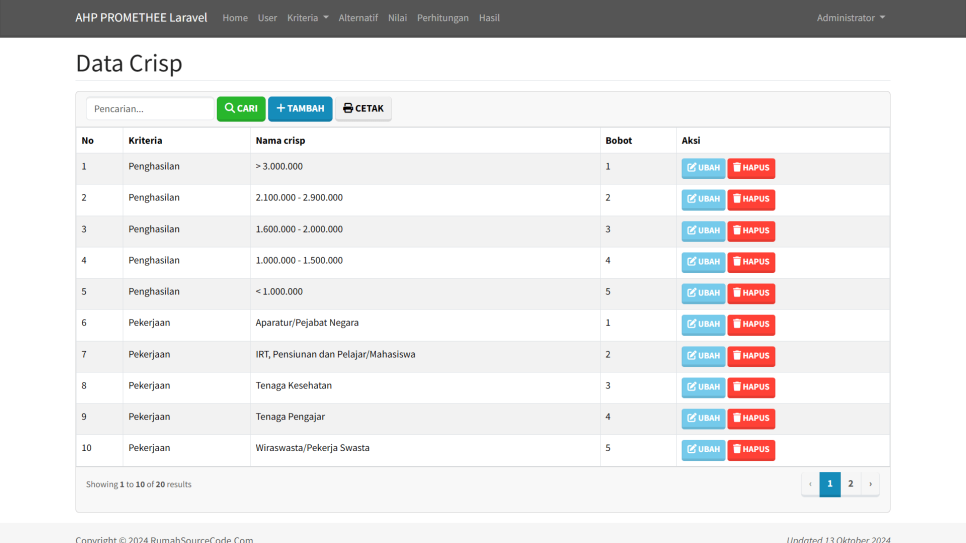
Task: Click the CETAK print button
Action: [363, 108]
